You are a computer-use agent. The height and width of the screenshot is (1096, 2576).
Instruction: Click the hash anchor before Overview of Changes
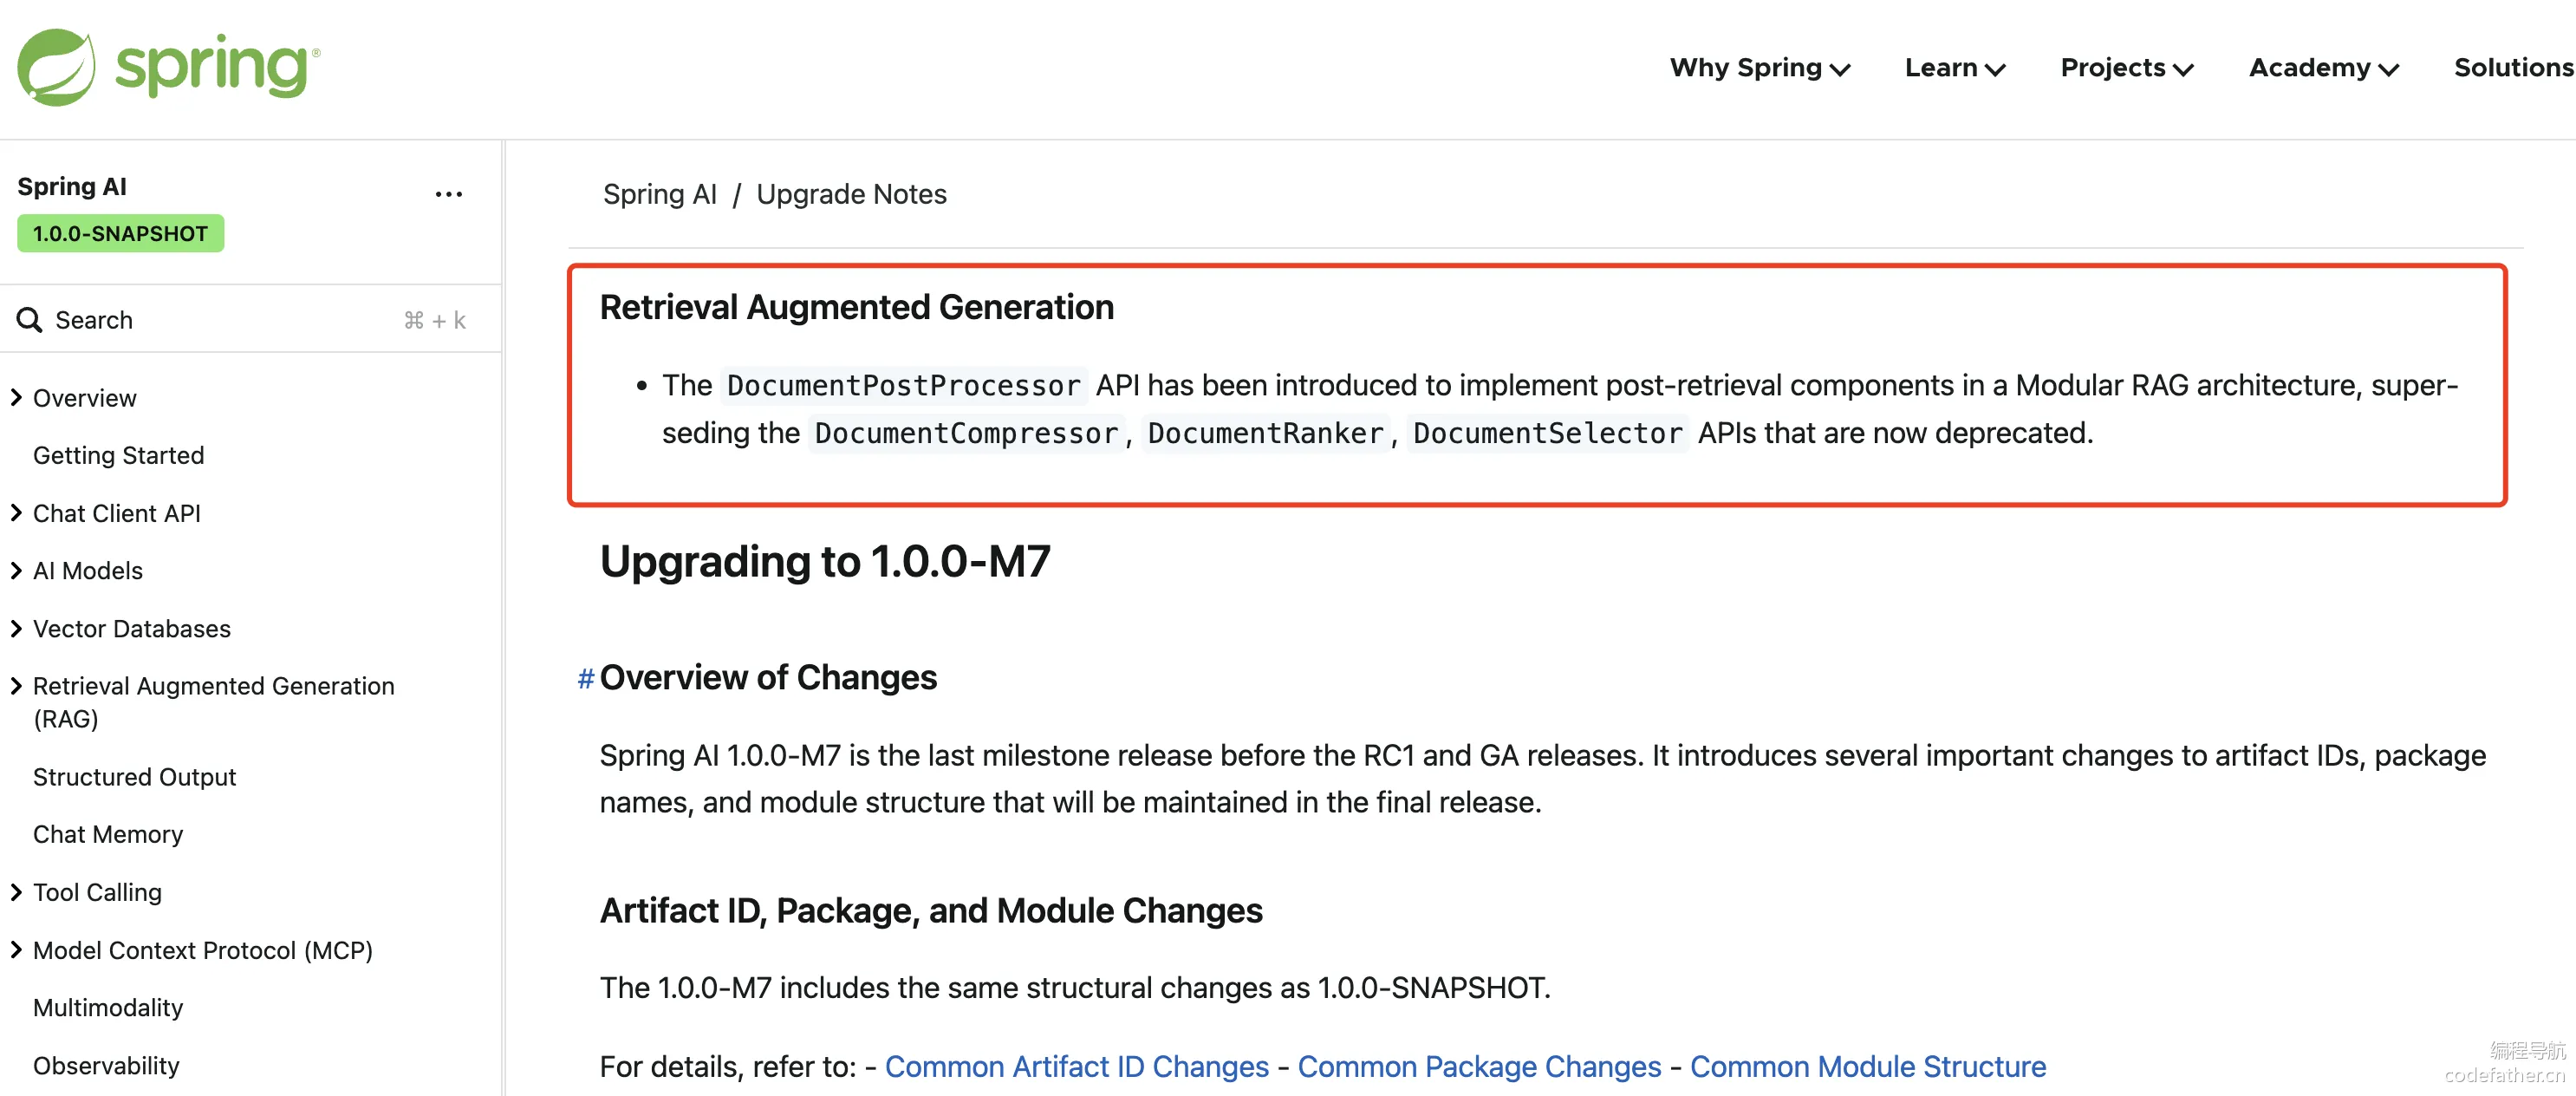pyautogui.click(x=586, y=679)
